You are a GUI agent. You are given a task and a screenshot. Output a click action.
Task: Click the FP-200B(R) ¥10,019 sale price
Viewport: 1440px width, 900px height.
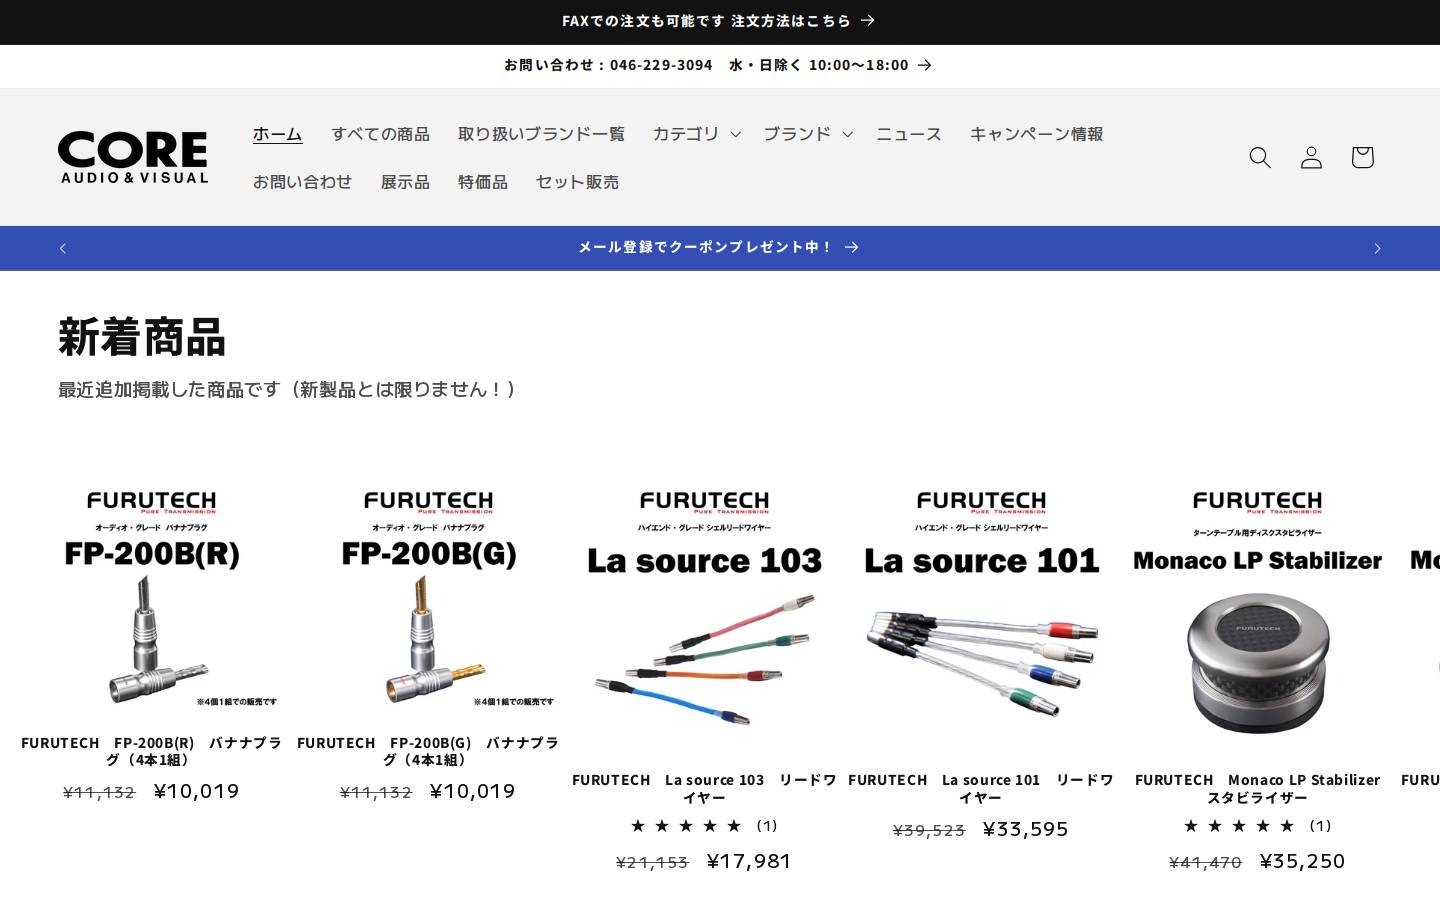(196, 791)
